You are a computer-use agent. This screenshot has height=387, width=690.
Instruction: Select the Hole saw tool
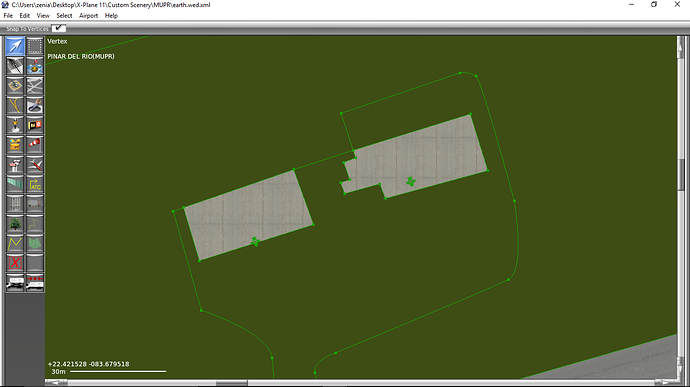point(35,106)
